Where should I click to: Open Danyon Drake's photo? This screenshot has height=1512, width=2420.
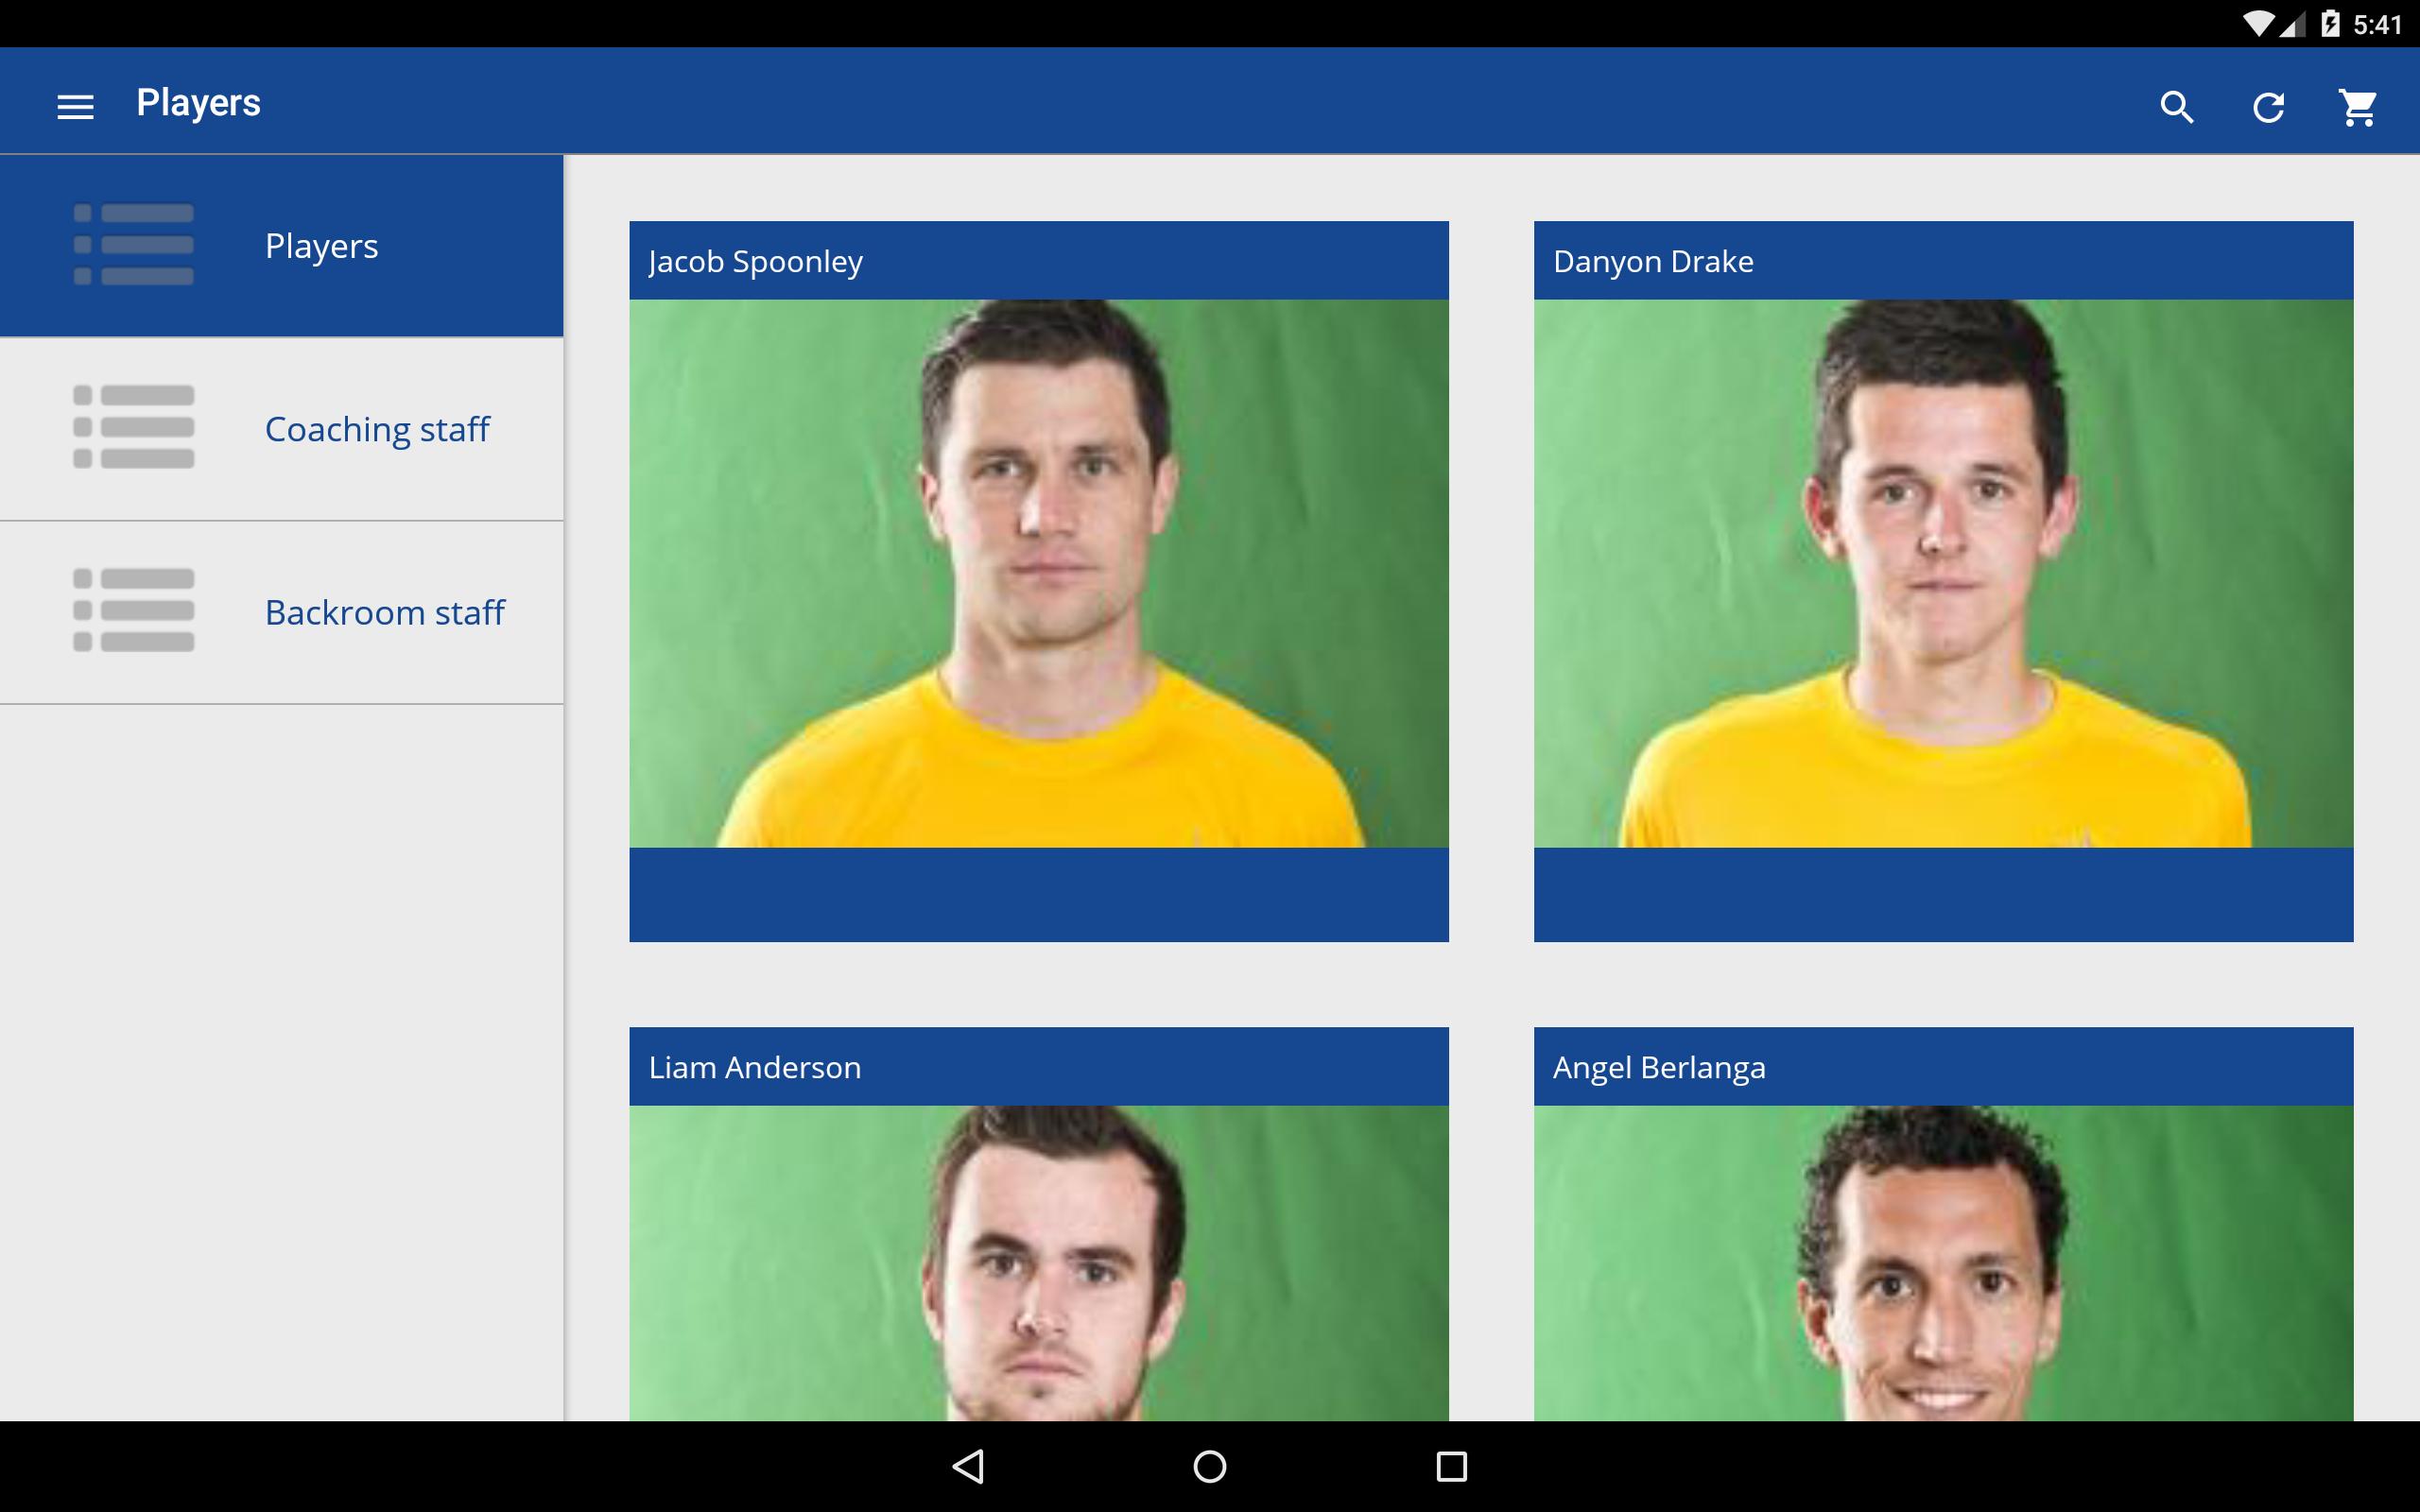(1943, 573)
